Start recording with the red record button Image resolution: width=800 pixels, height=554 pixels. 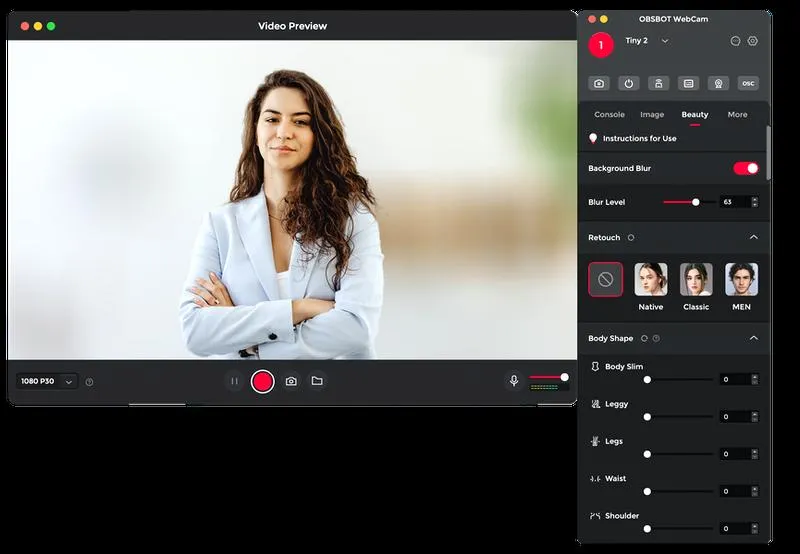(263, 382)
